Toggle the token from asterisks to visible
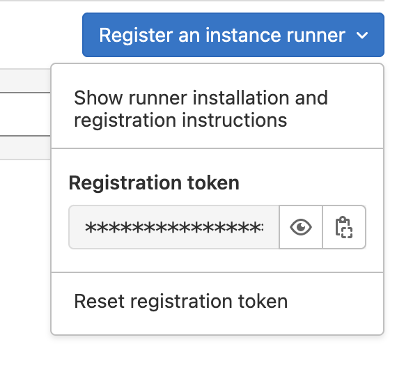398x366 pixels. tap(301, 227)
